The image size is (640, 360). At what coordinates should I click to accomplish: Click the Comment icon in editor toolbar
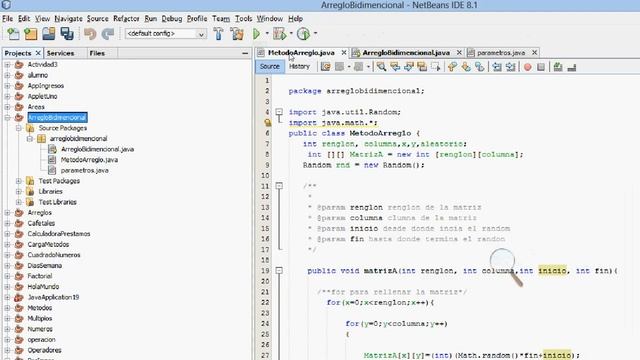(x=558, y=67)
